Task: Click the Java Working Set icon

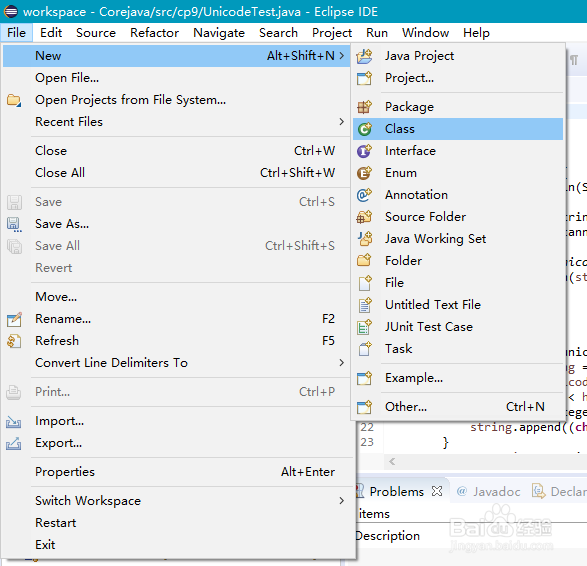Action: 364,239
